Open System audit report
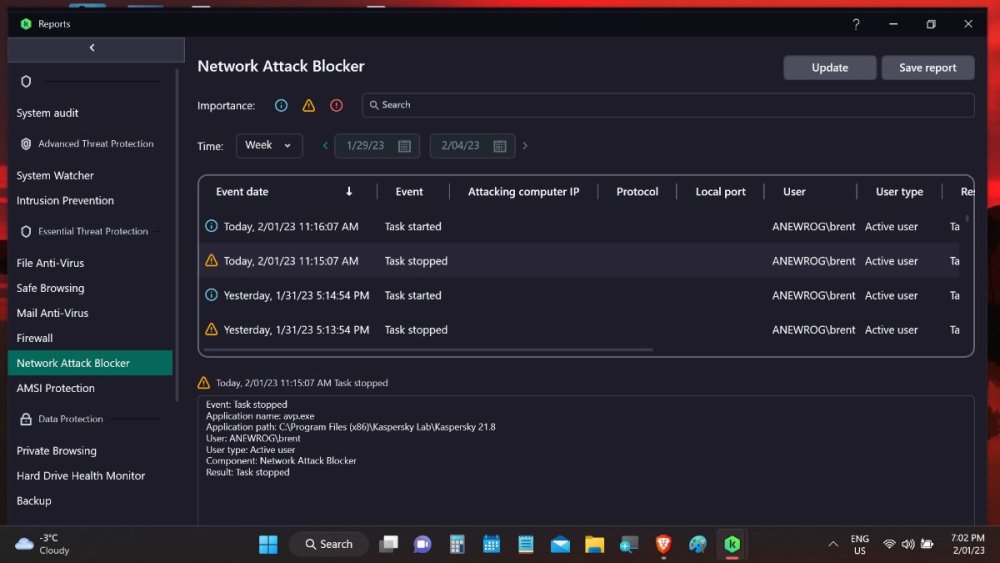This screenshot has width=1000, height=563. click(x=47, y=113)
